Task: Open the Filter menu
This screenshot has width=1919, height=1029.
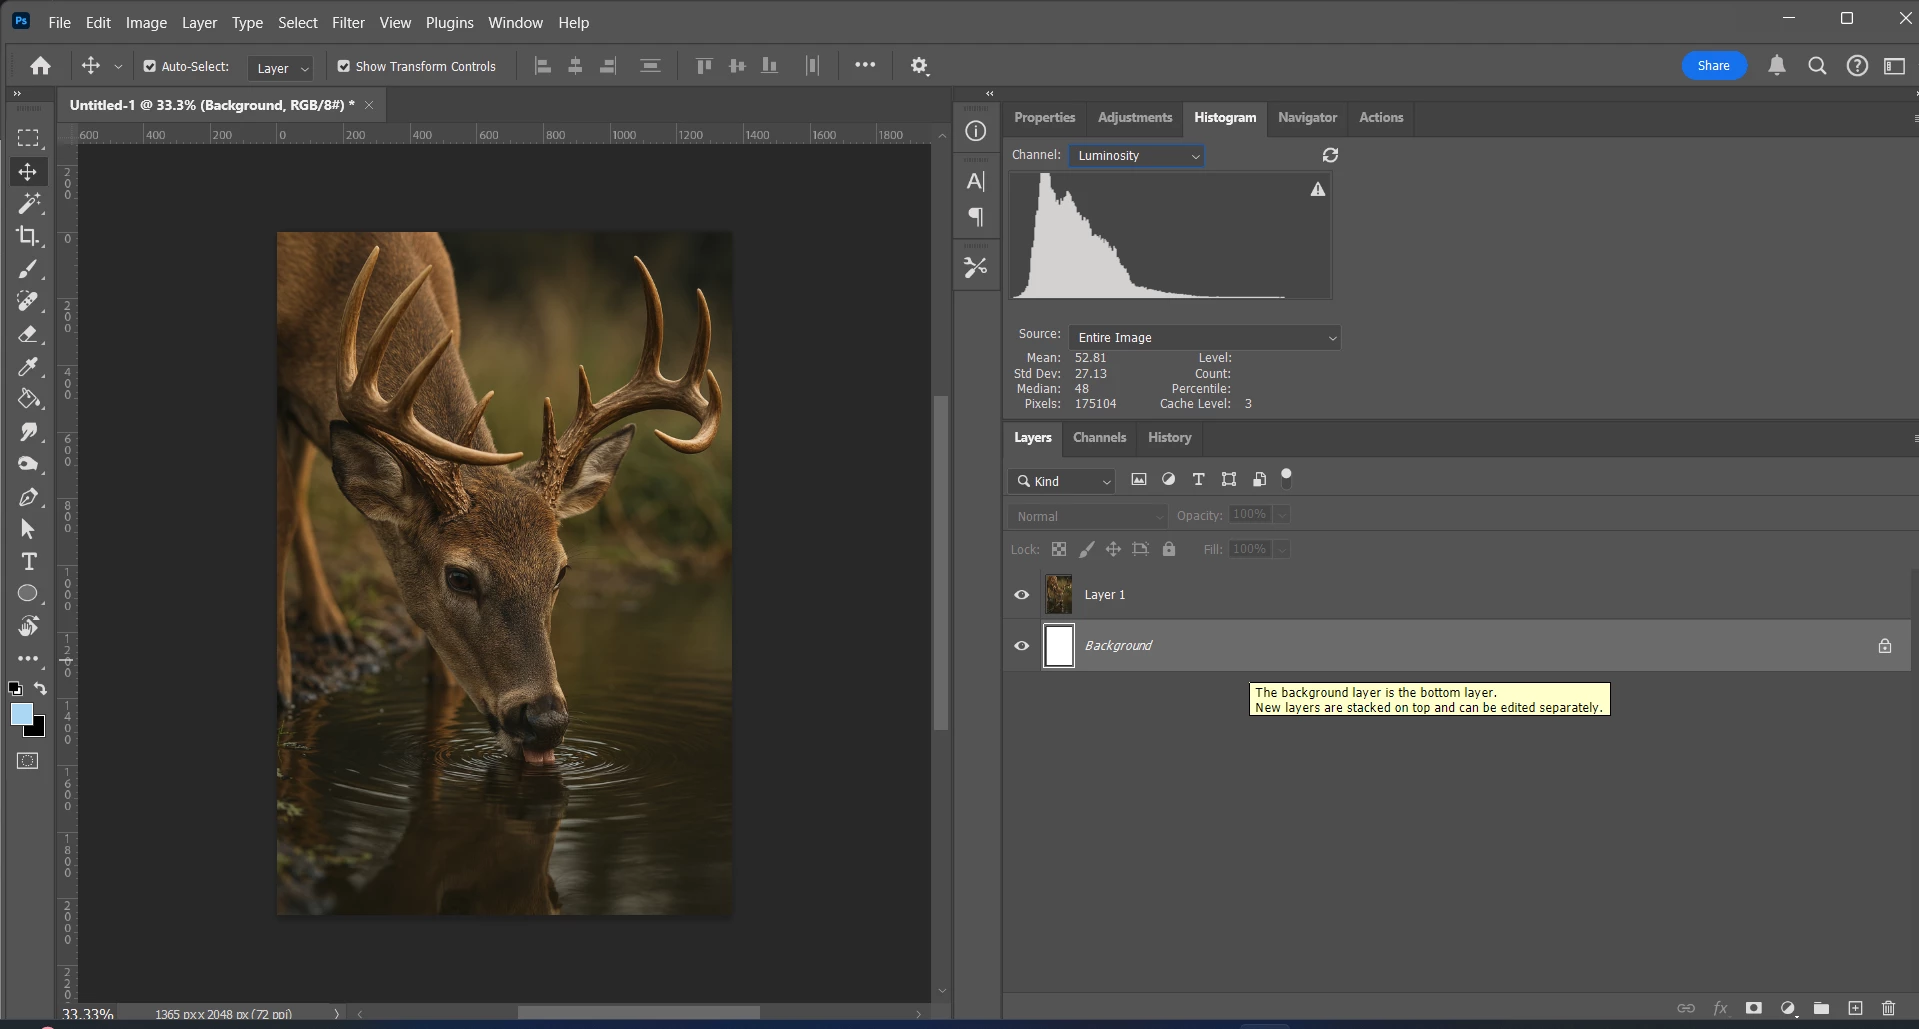Action: [x=348, y=22]
